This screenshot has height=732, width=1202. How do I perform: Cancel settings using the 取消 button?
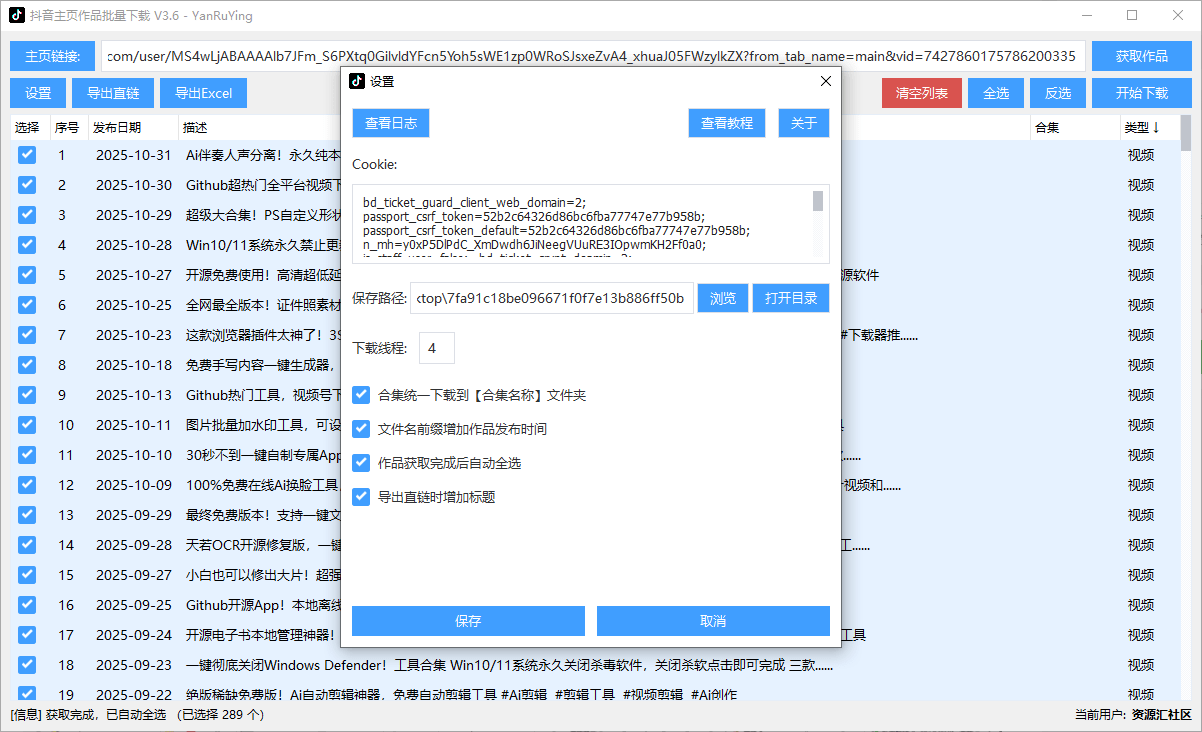pyautogui.click(x=712, y=620)
